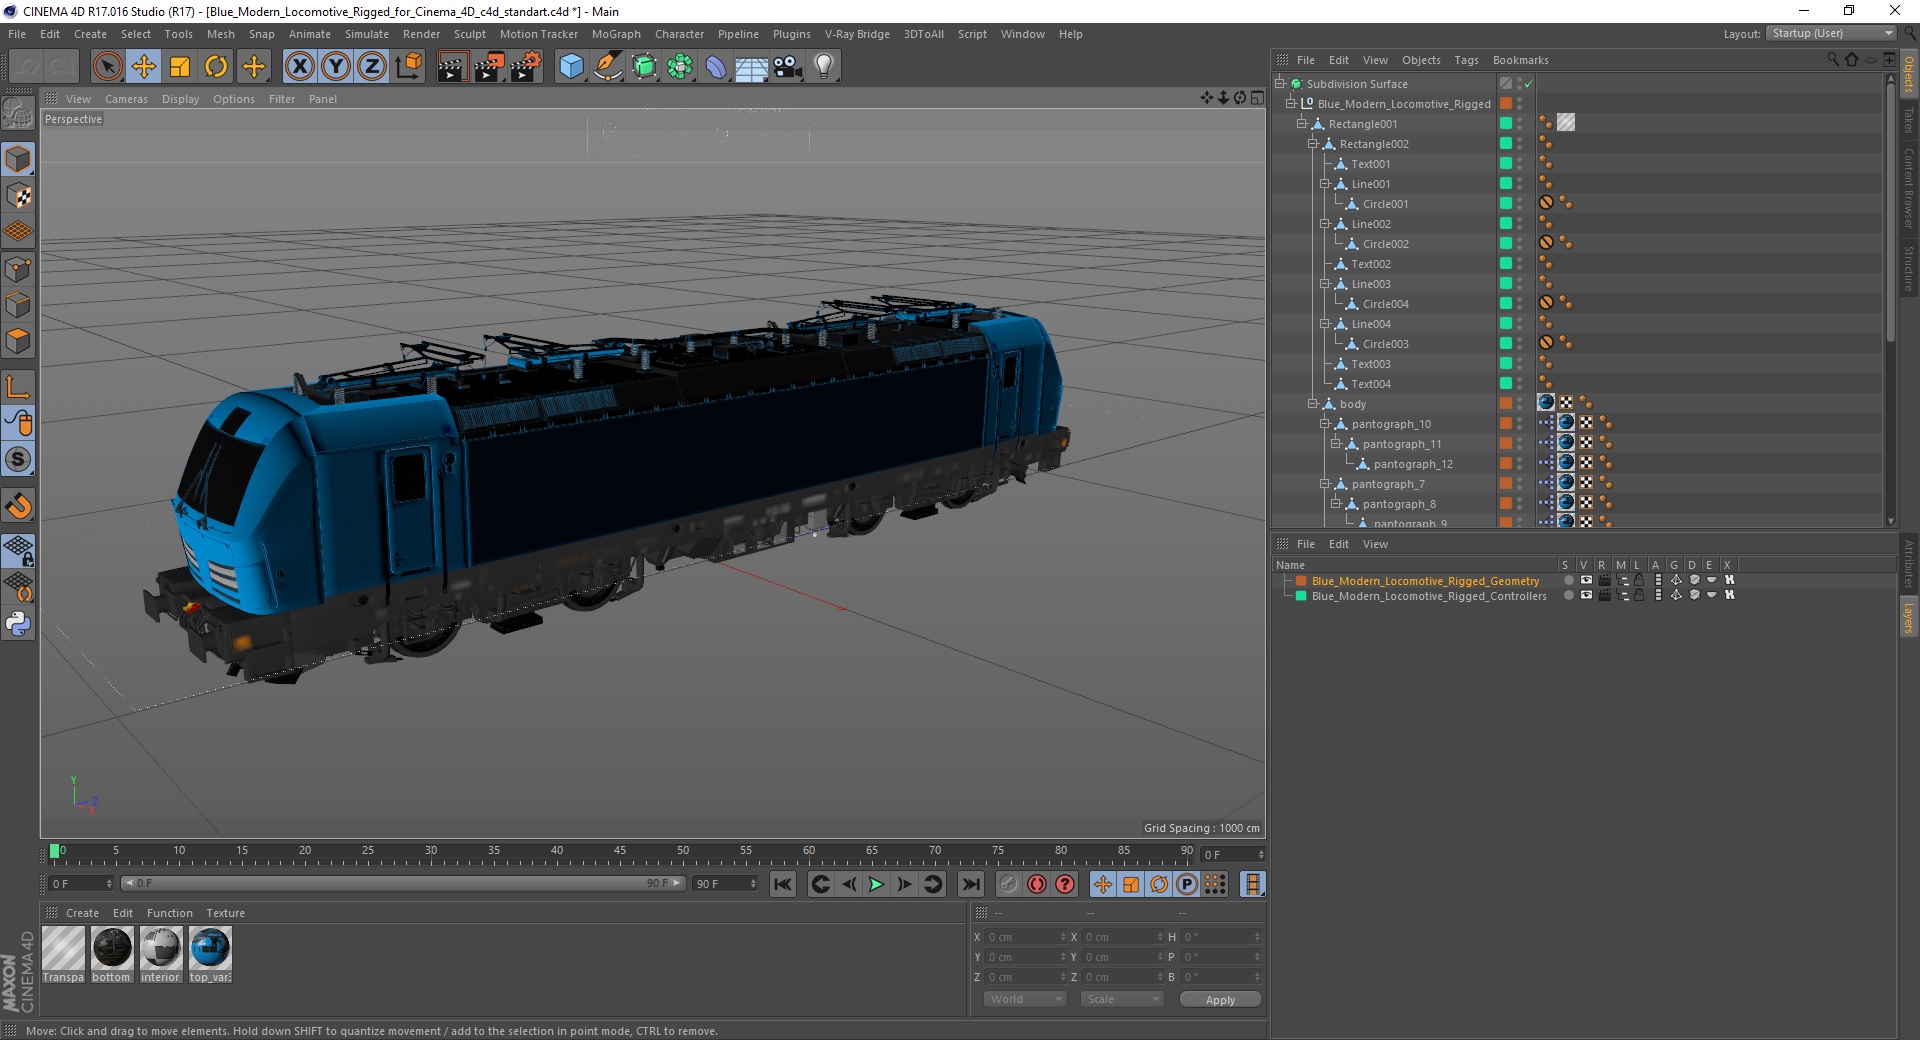Collapse the Rectangle002 tree node
Screen dimensions: 1920x1040
tap(1313, 144)
